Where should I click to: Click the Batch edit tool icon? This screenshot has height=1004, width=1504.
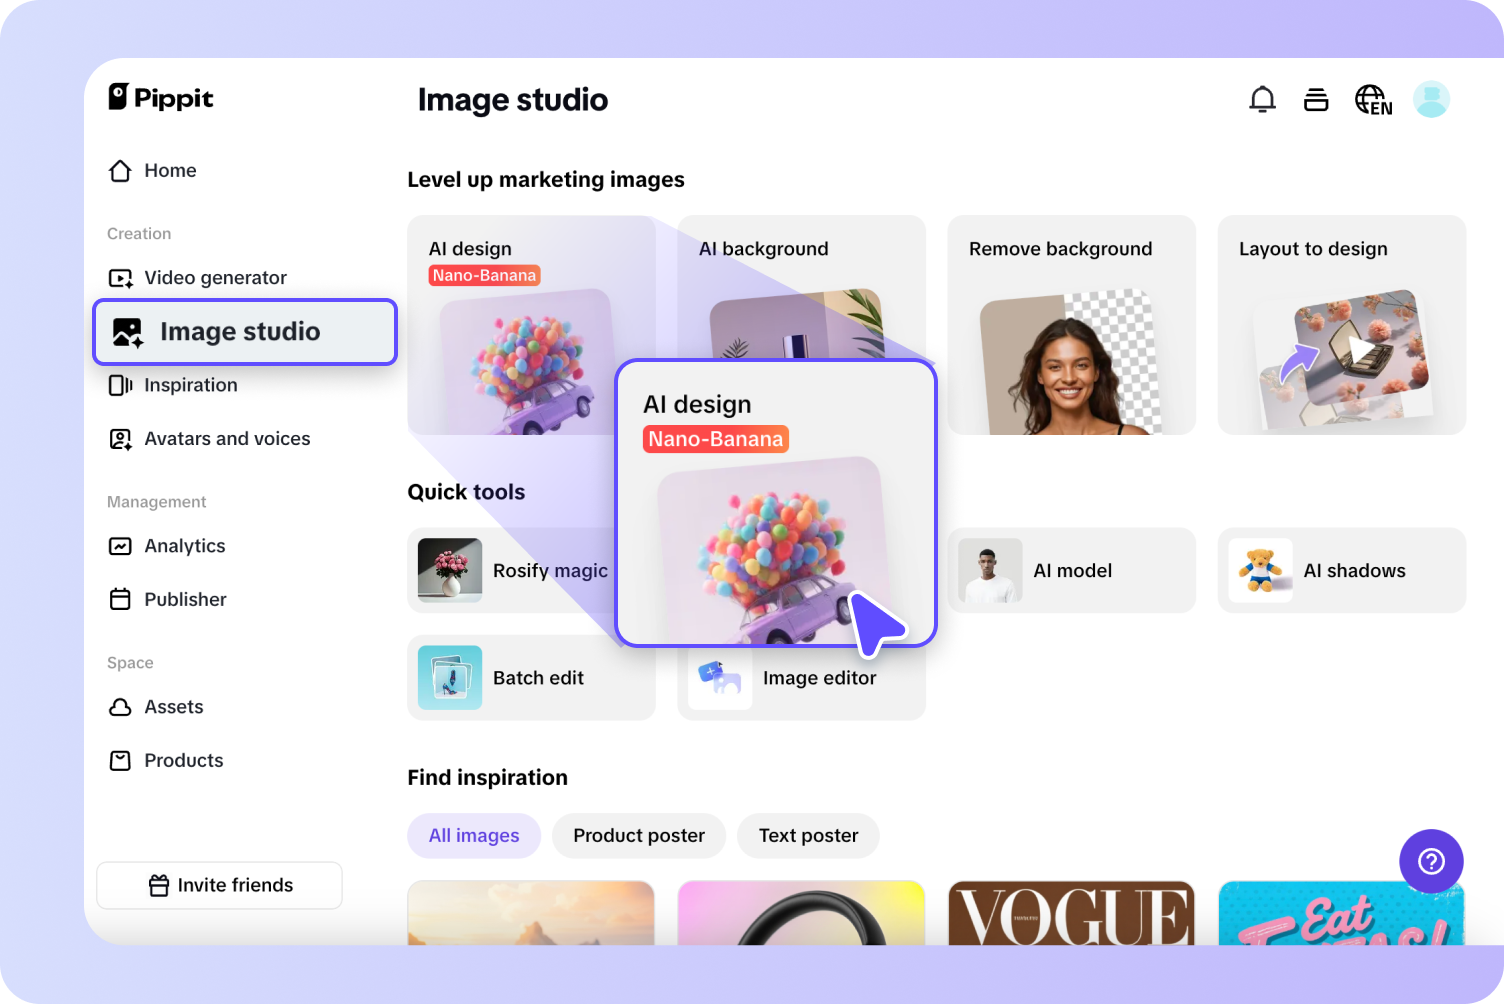tap(450, 678)
